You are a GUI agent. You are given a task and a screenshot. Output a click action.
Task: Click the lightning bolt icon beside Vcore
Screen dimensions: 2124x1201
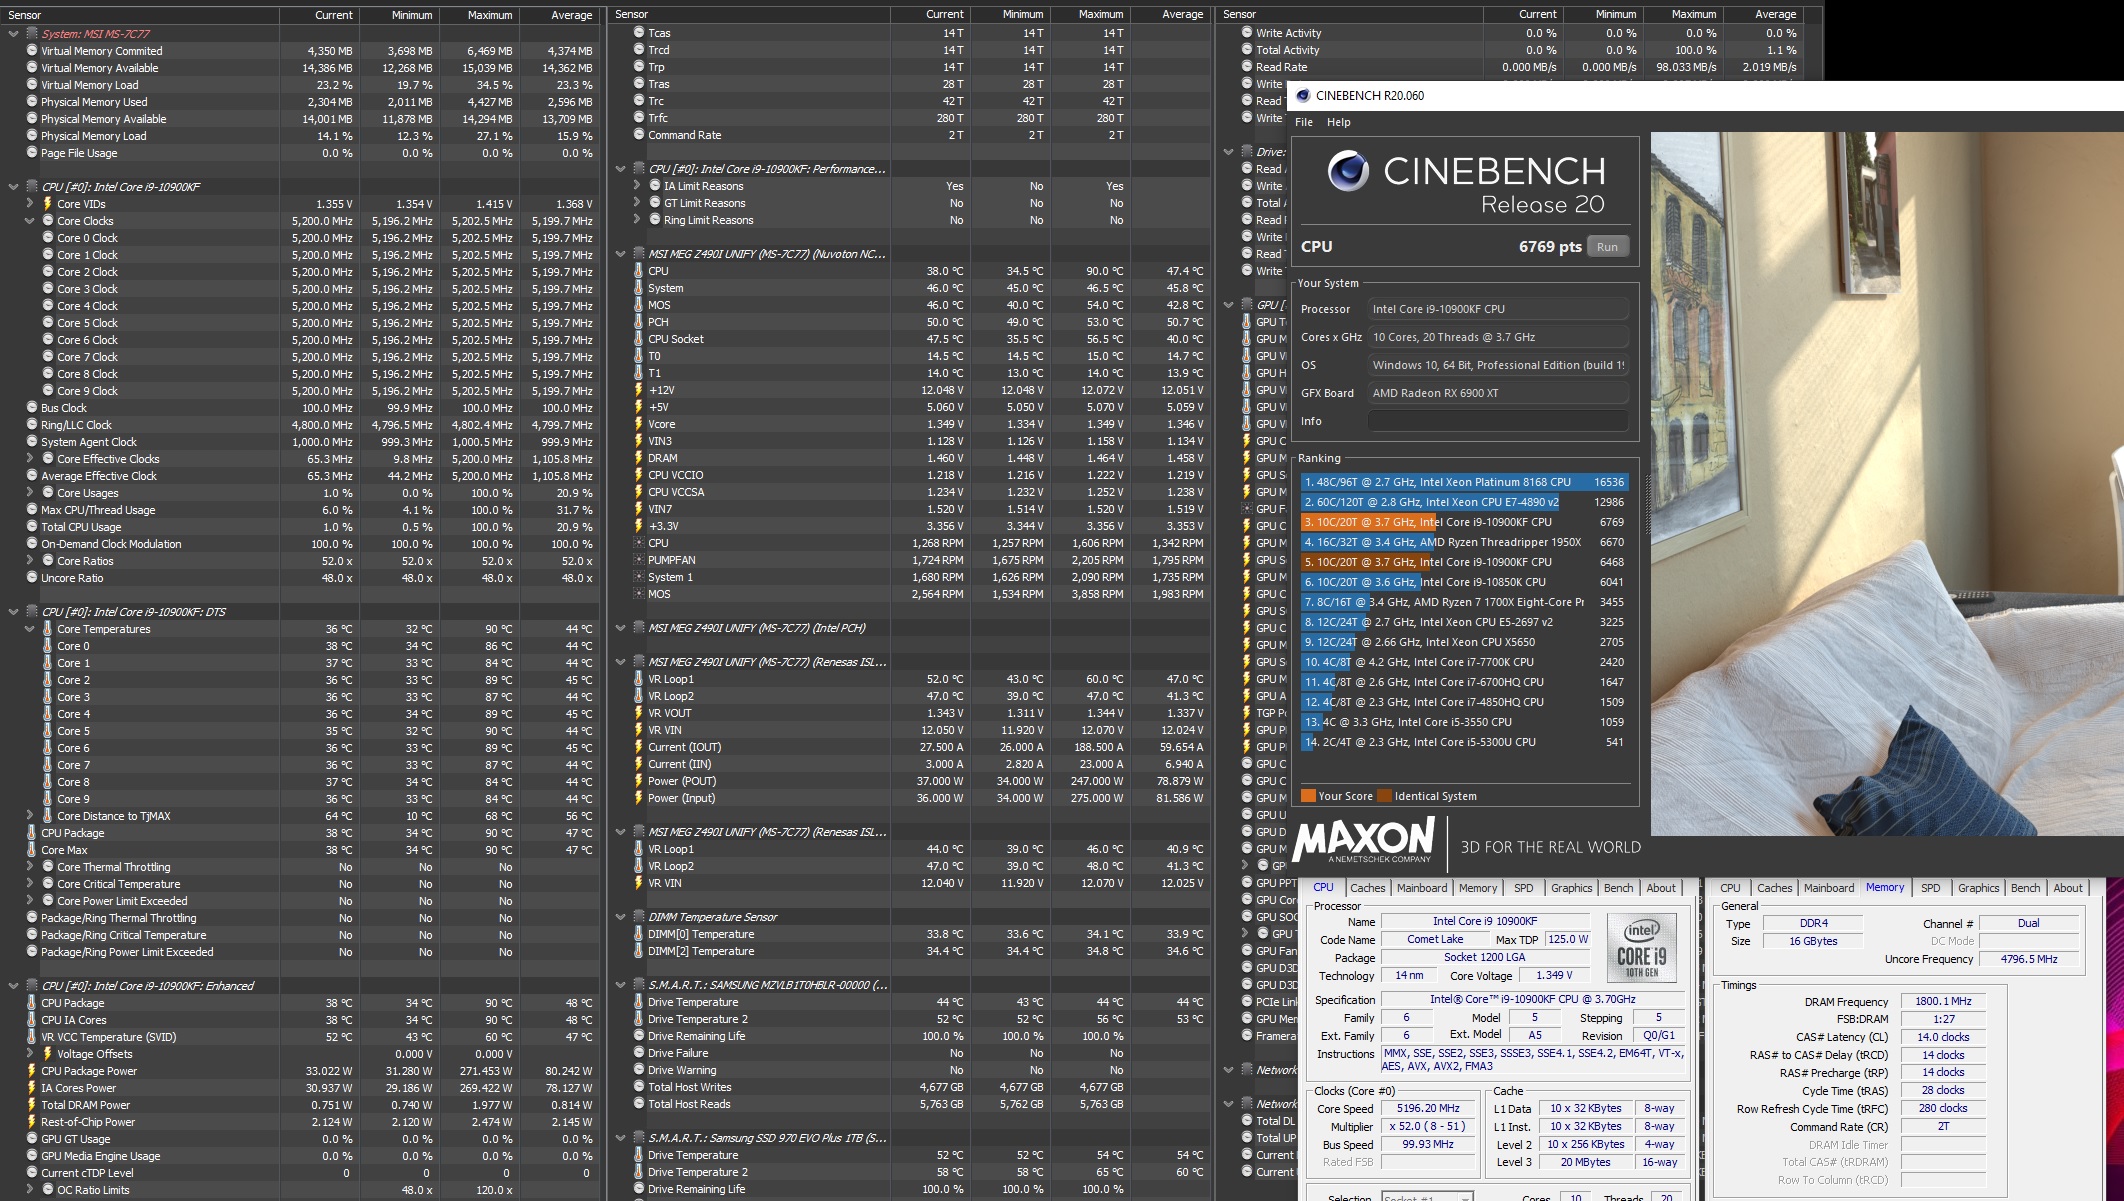[x=639, y=424]
